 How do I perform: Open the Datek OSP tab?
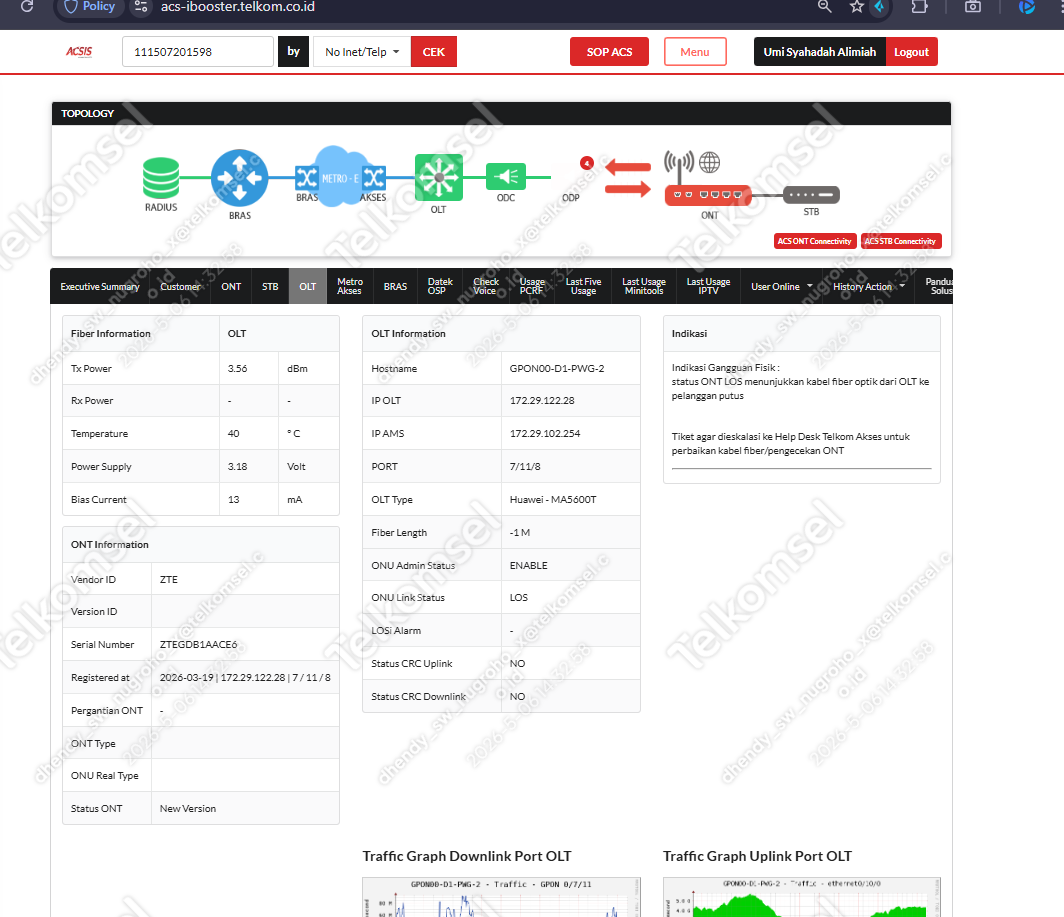point(440,286)
